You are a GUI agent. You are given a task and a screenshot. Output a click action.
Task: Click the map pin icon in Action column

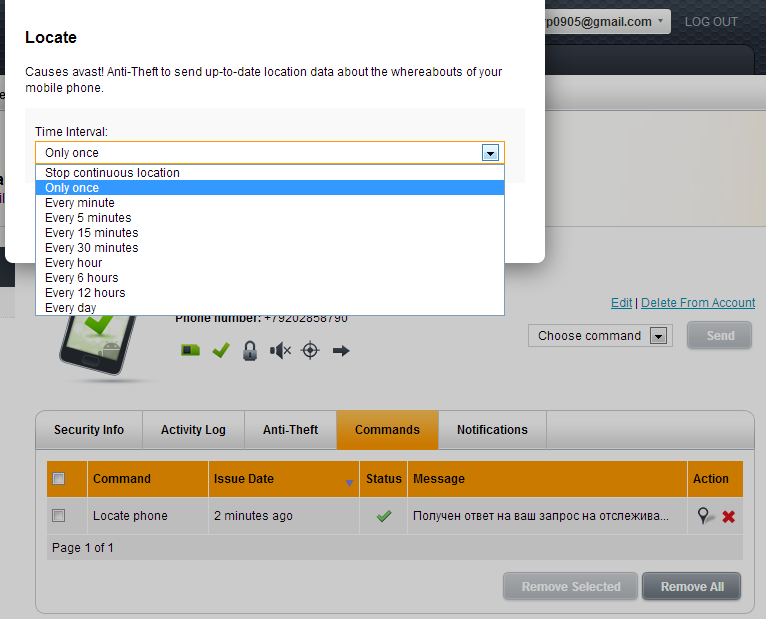coord(706,516)
